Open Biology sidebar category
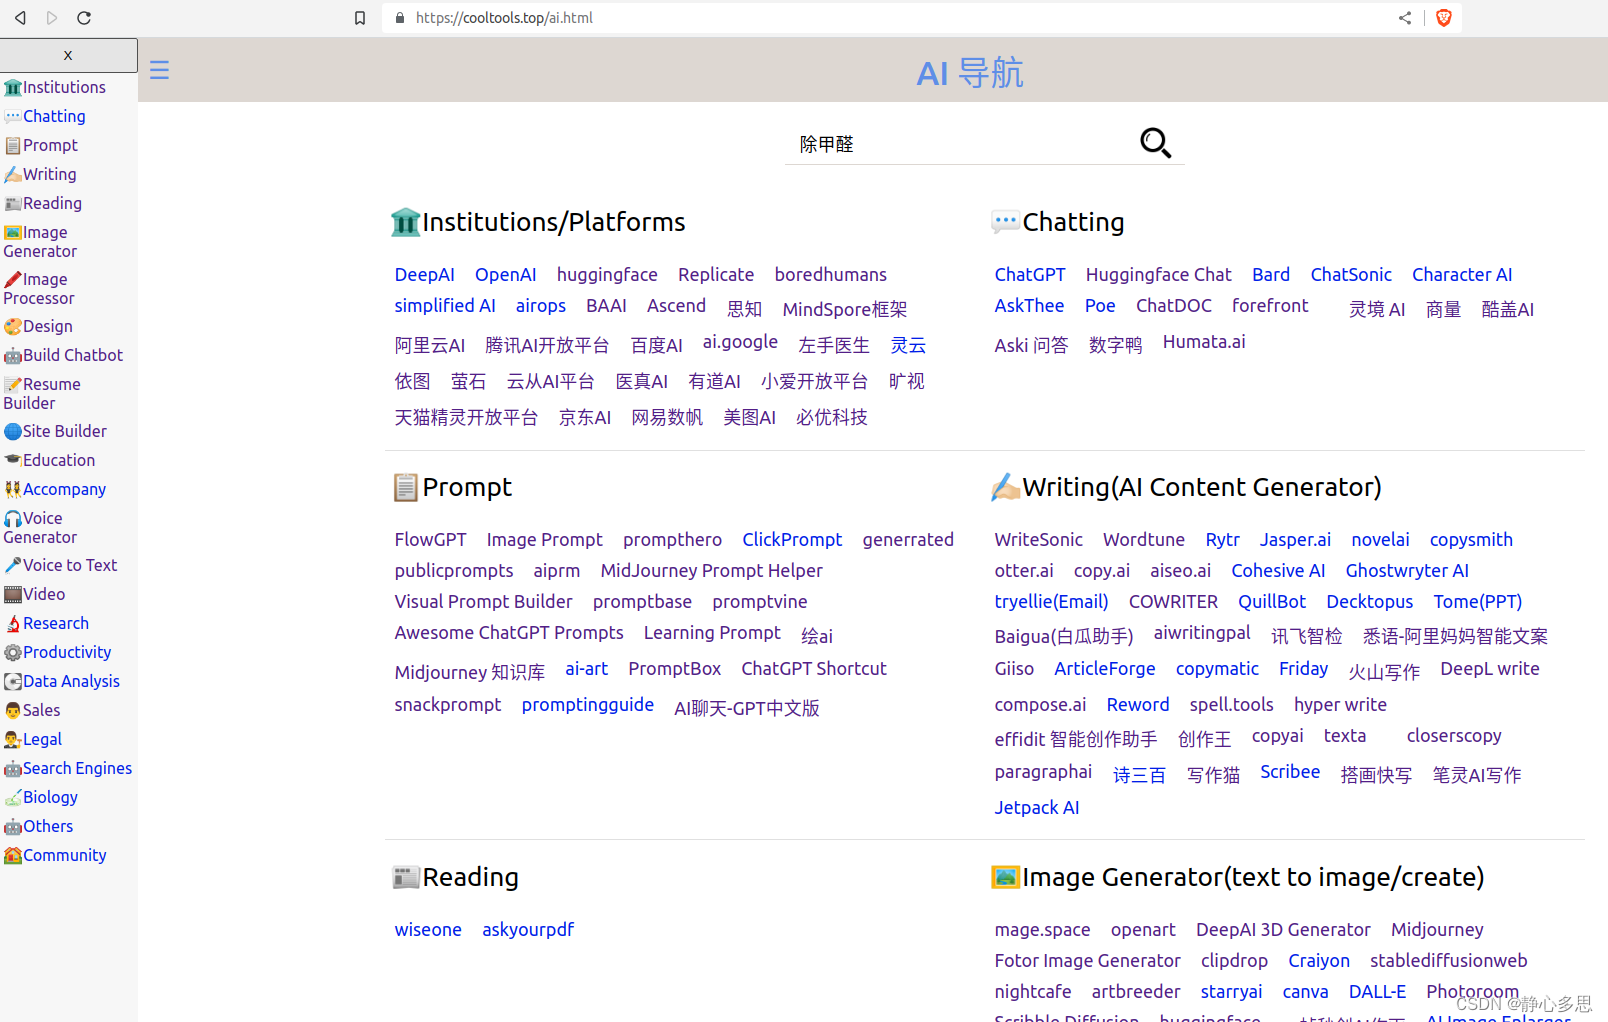The image size is (1608, 1022). (41, 797)
